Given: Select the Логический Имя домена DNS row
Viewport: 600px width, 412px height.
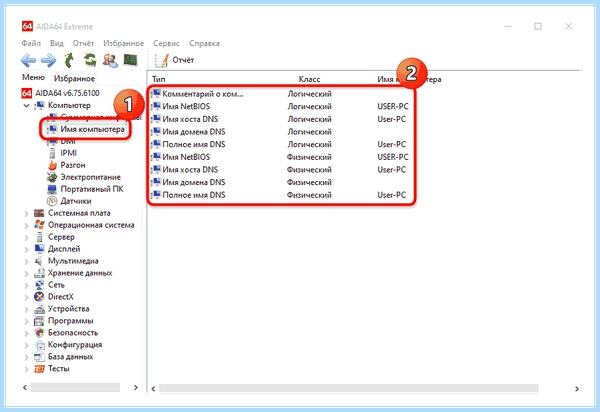Looking at the screenshot, I should point(281,132).
